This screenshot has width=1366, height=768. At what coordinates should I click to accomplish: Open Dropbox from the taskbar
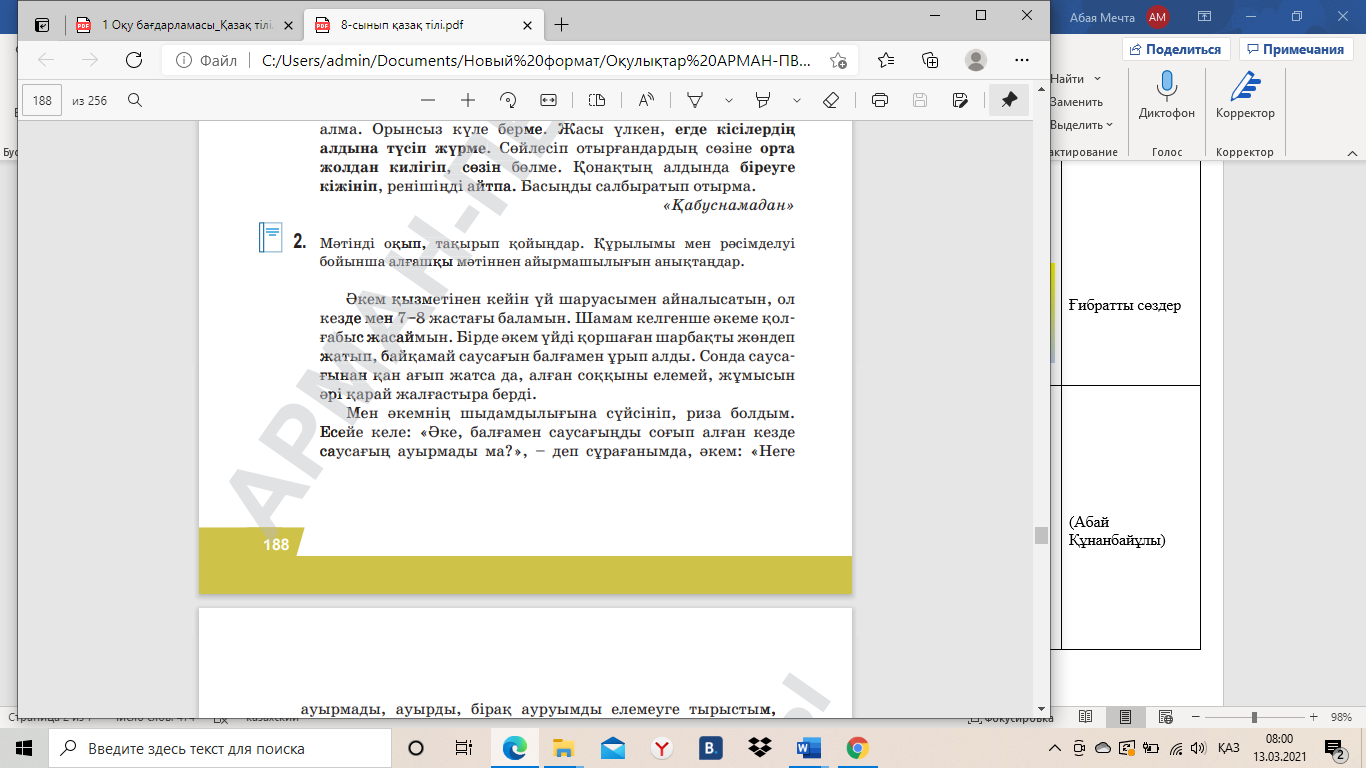pos(760,748)
